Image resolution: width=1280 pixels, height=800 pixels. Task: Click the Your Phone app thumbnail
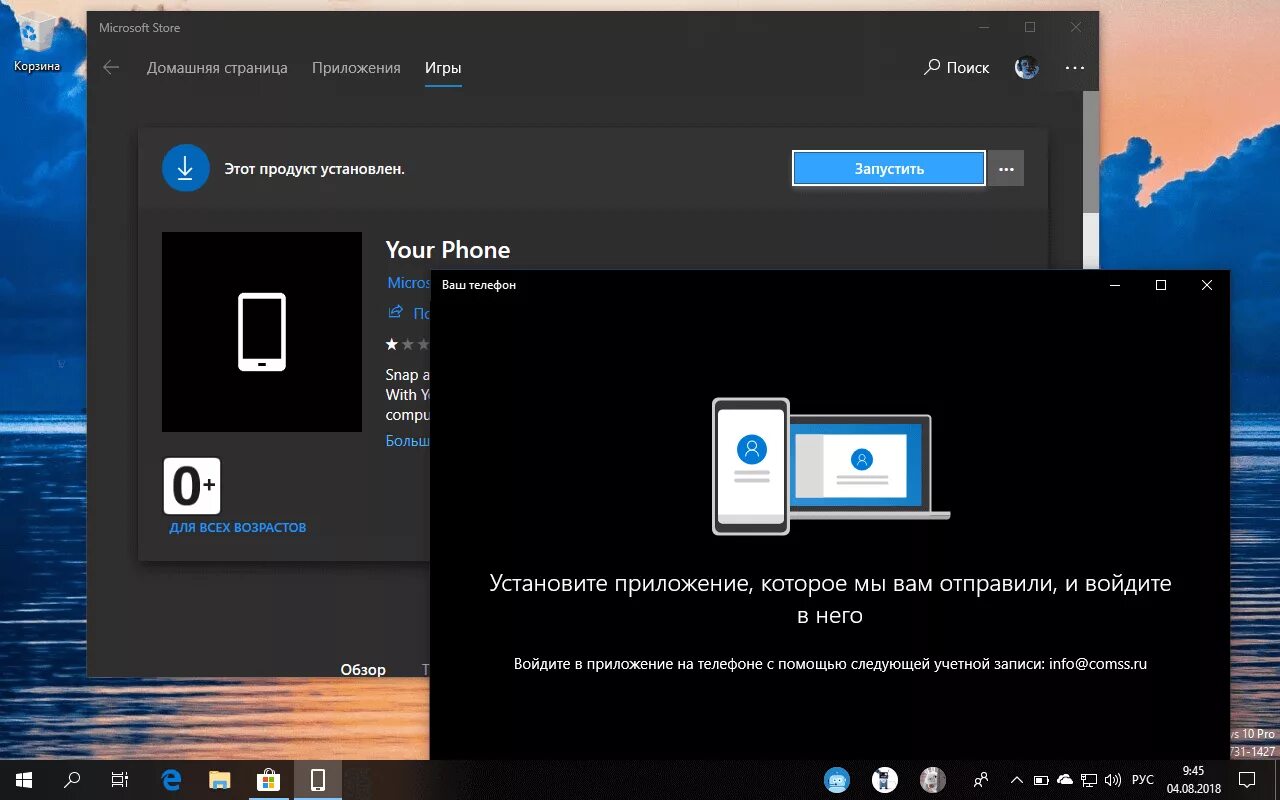pyautogui.click(x=262, y=332)
